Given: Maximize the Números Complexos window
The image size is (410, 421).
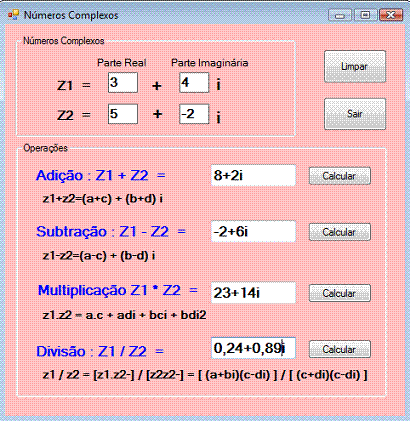Looking at the screenshot, I should click(366, 15).
